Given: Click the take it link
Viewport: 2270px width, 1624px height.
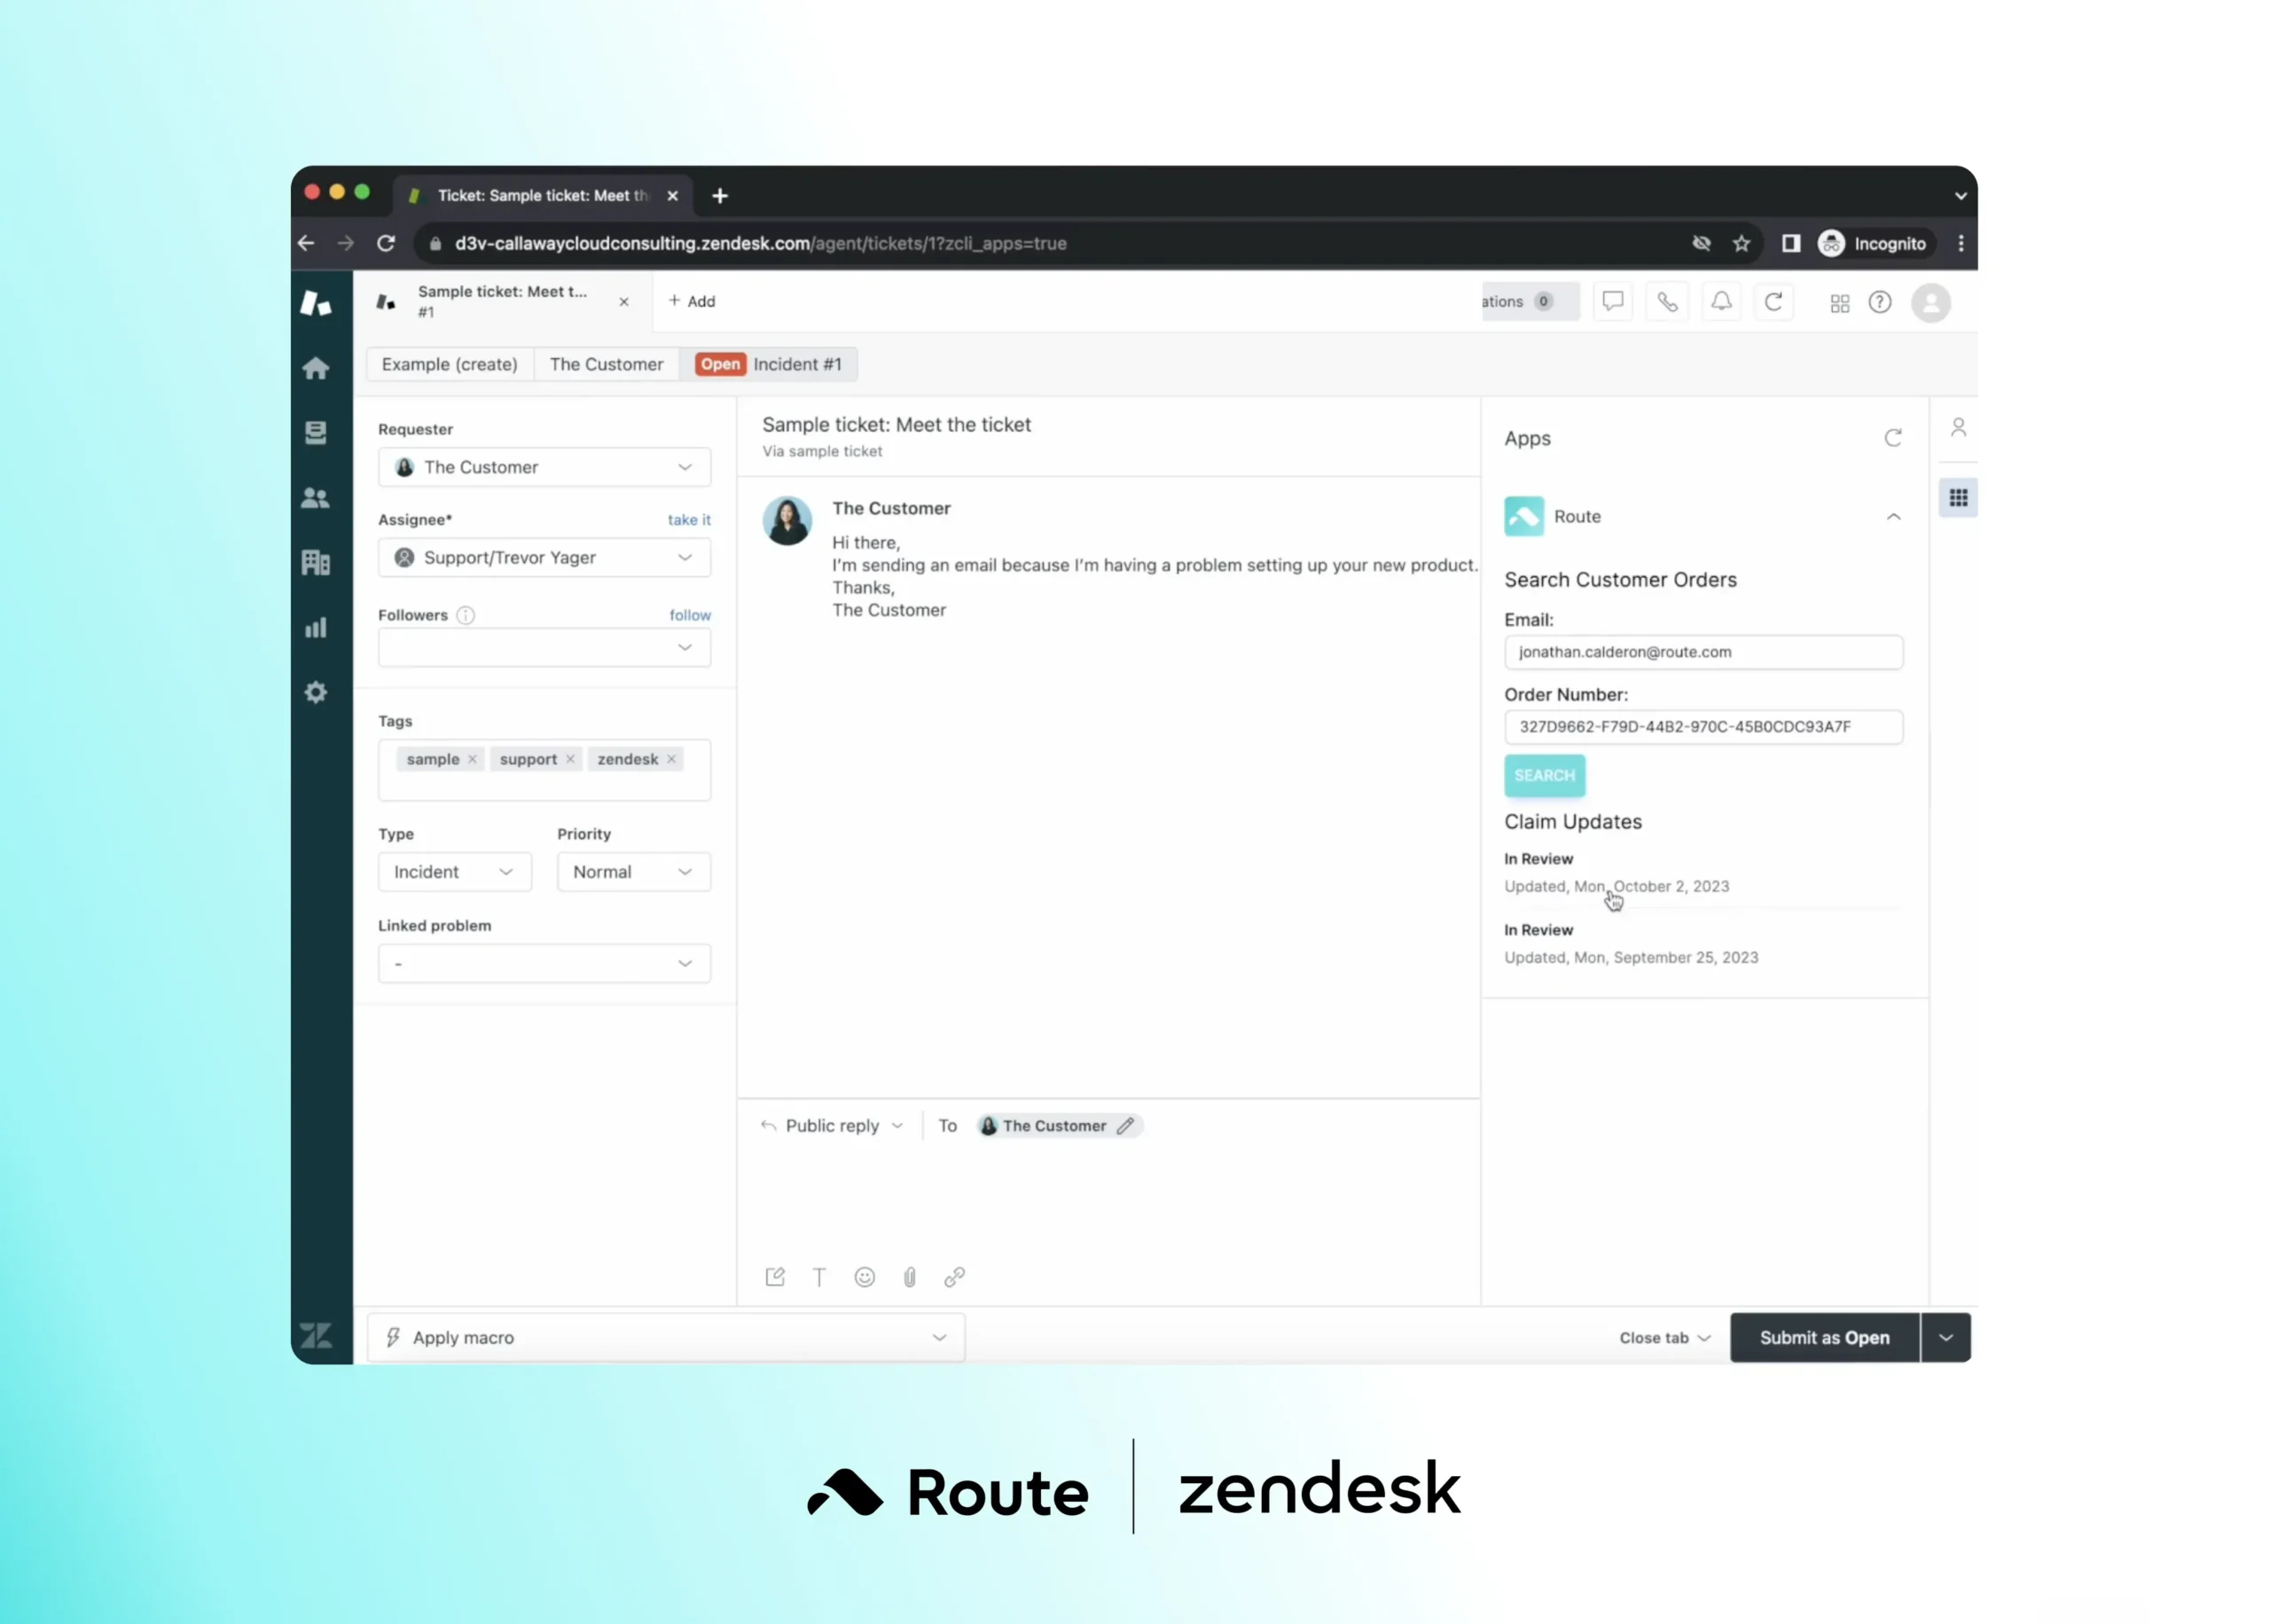Looking at the screenshot, I should click(x=689, y=519).
